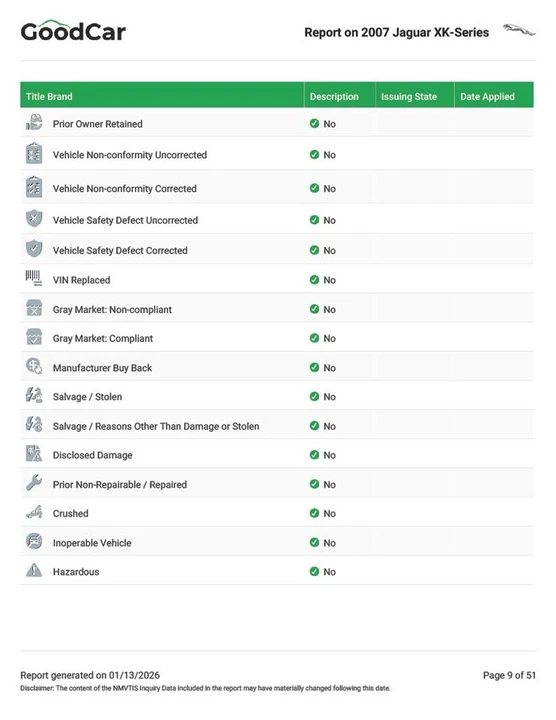Click the Non-conformity Corrected clipboard icon

[x=34, y=187]
